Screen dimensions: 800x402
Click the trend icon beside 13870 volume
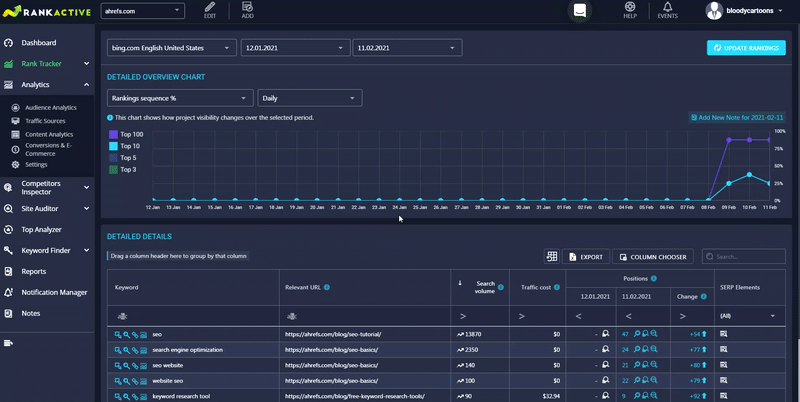pos(460,335)
